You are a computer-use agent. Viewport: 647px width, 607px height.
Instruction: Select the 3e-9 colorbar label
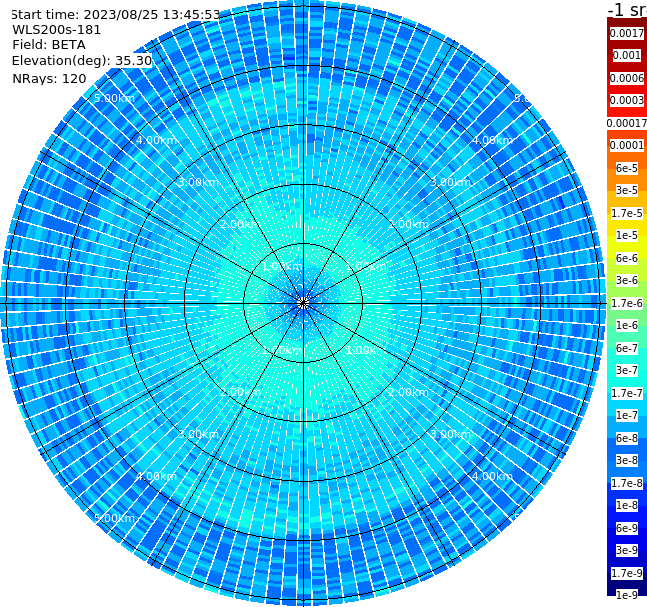[x=627, y=550]
